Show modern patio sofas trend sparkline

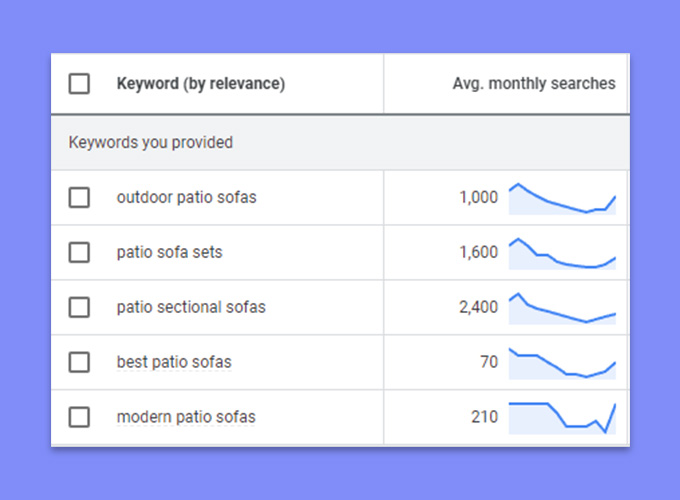(x=562, y=418)
